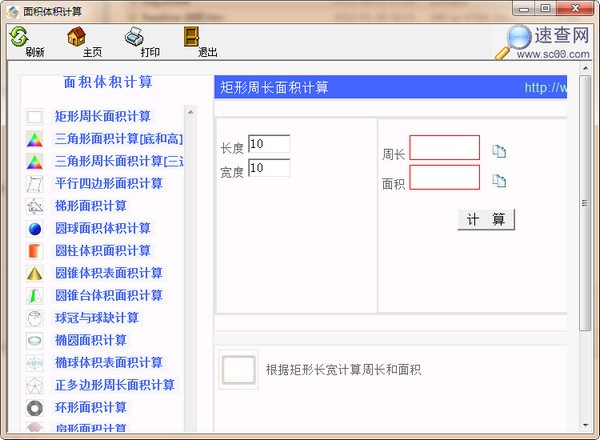This screenshot has height=440, width=600.
Task: Open 环形面积计算 link
Action: coord(91,407)
